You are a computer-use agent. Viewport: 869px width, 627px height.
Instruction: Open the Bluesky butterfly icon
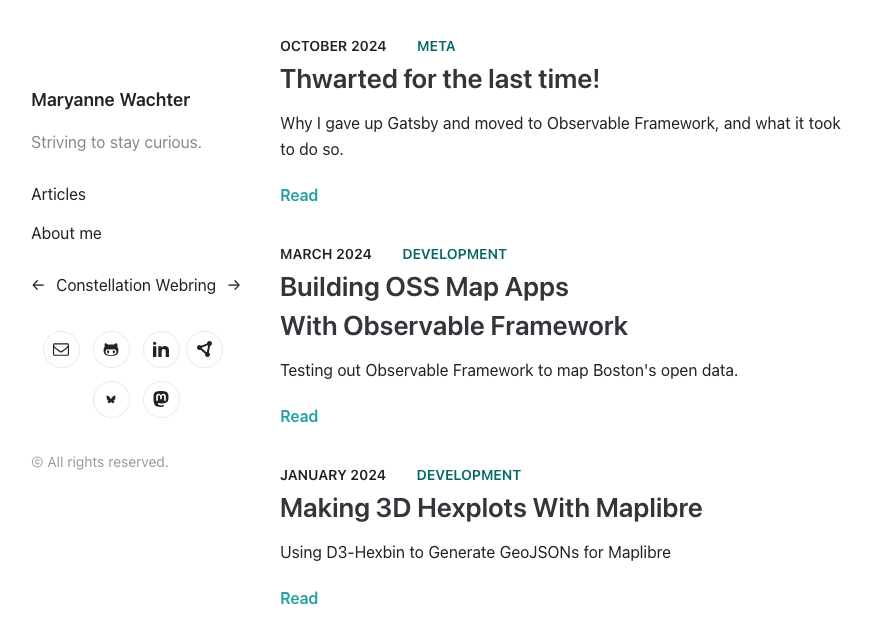coord(111,399)
